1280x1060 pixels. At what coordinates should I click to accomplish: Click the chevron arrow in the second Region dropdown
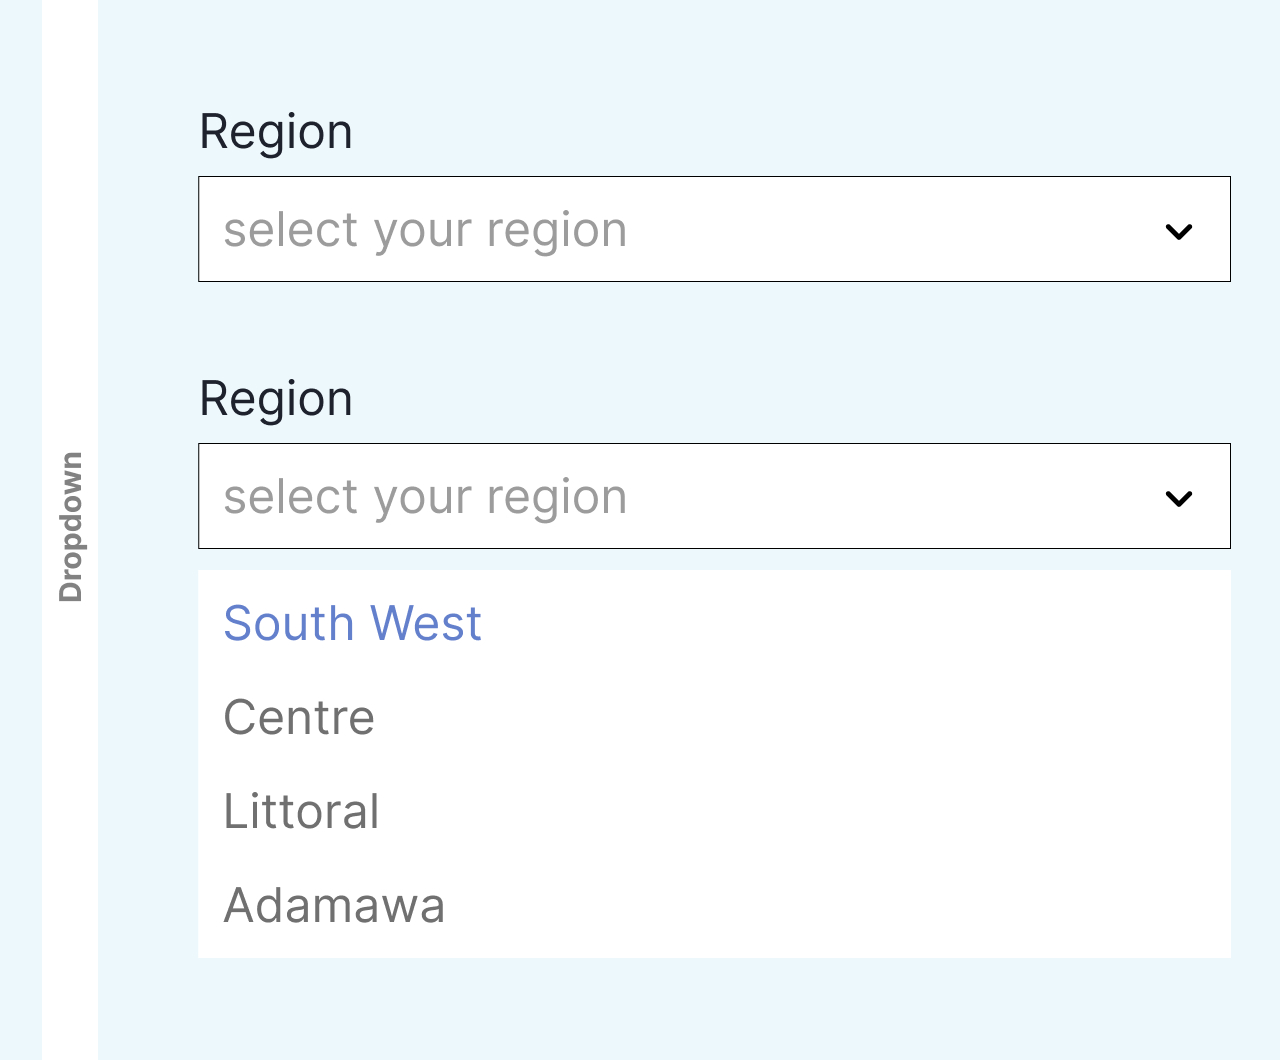click(1179, 498)
